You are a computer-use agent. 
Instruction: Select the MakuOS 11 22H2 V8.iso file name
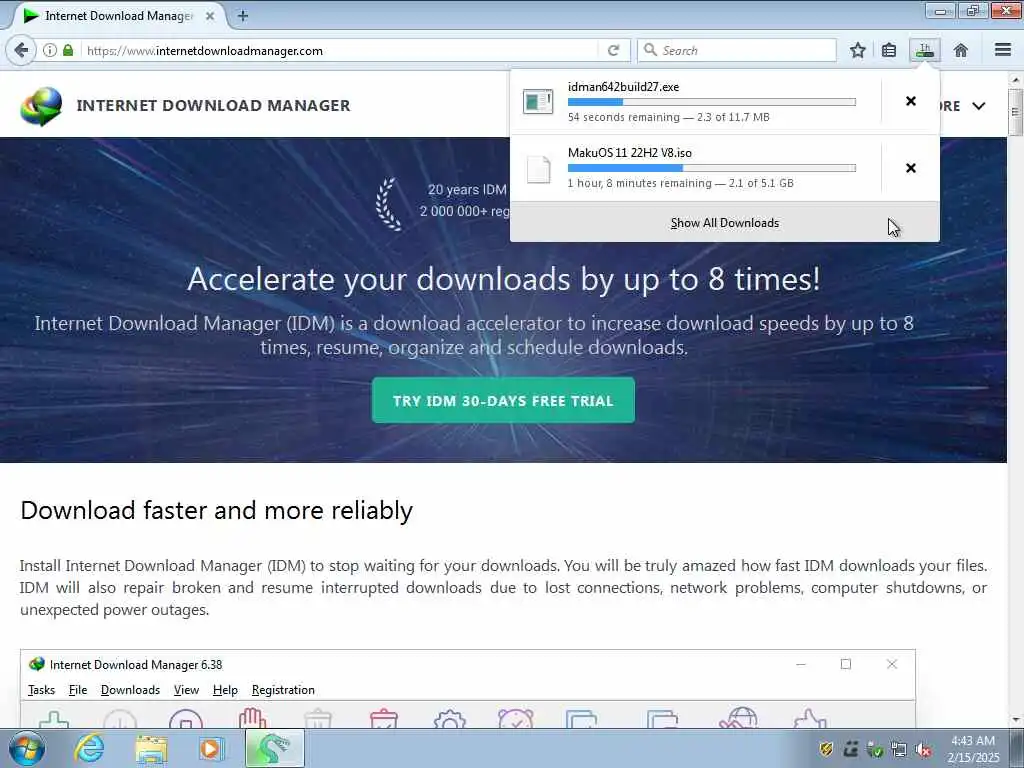tap(630, 153)
